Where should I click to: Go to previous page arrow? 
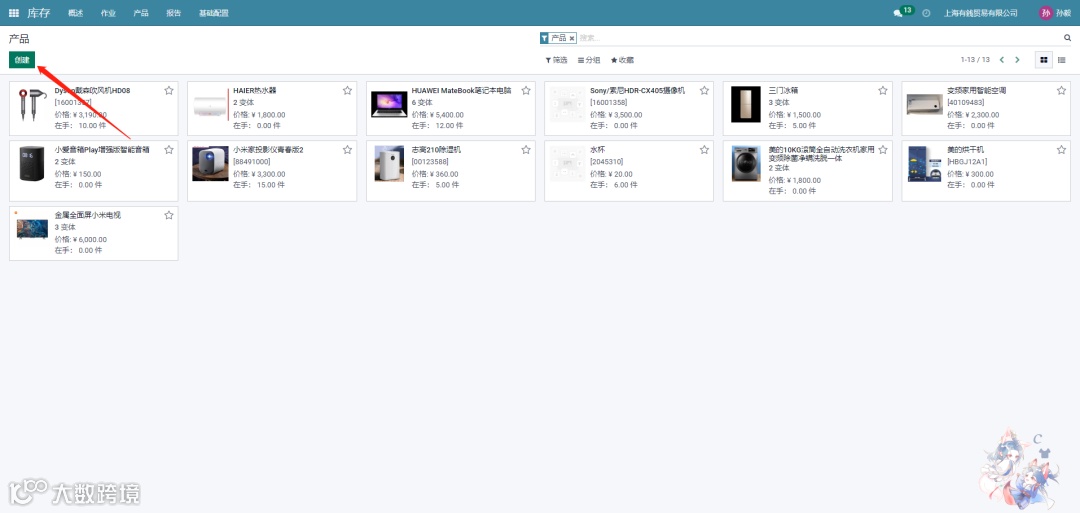pyautogui.click(x=1001, y=60)
